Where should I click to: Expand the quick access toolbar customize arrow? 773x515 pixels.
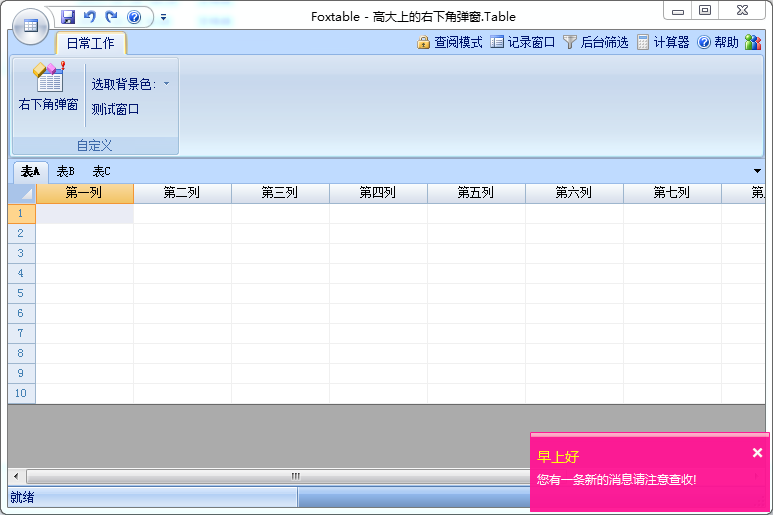click(163, 17)
